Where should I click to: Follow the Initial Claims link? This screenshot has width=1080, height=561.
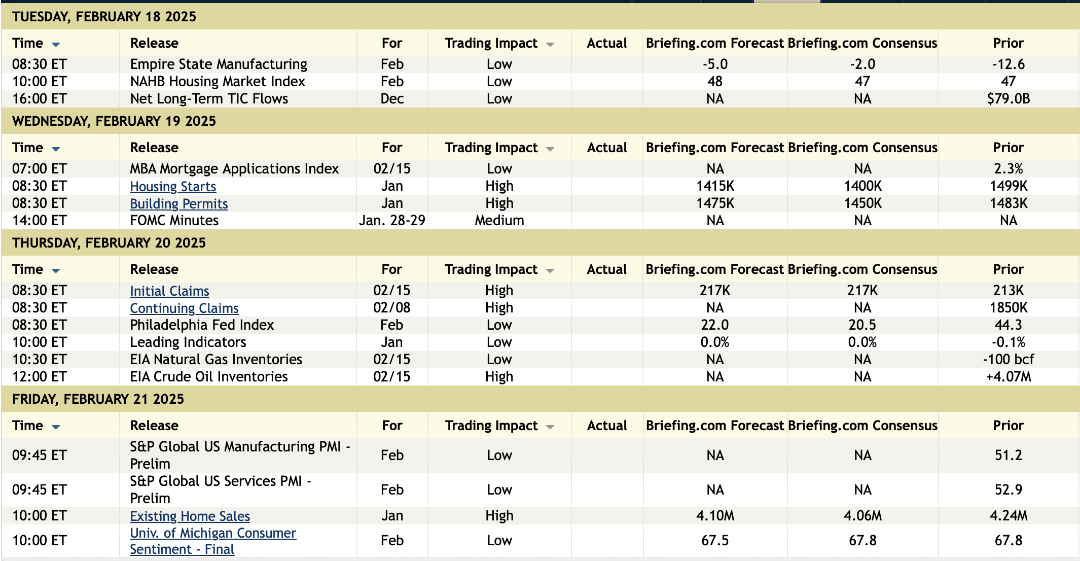tap(170, 291)
